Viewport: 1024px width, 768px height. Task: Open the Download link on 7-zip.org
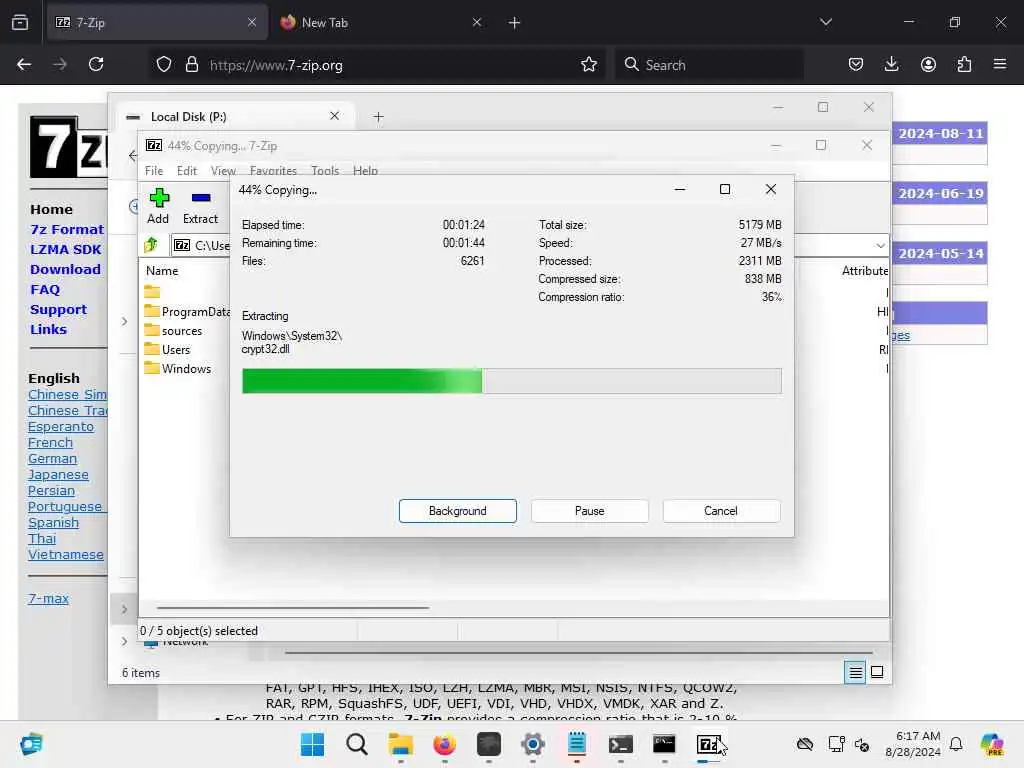pyautogui.click(x=65, y=269)
